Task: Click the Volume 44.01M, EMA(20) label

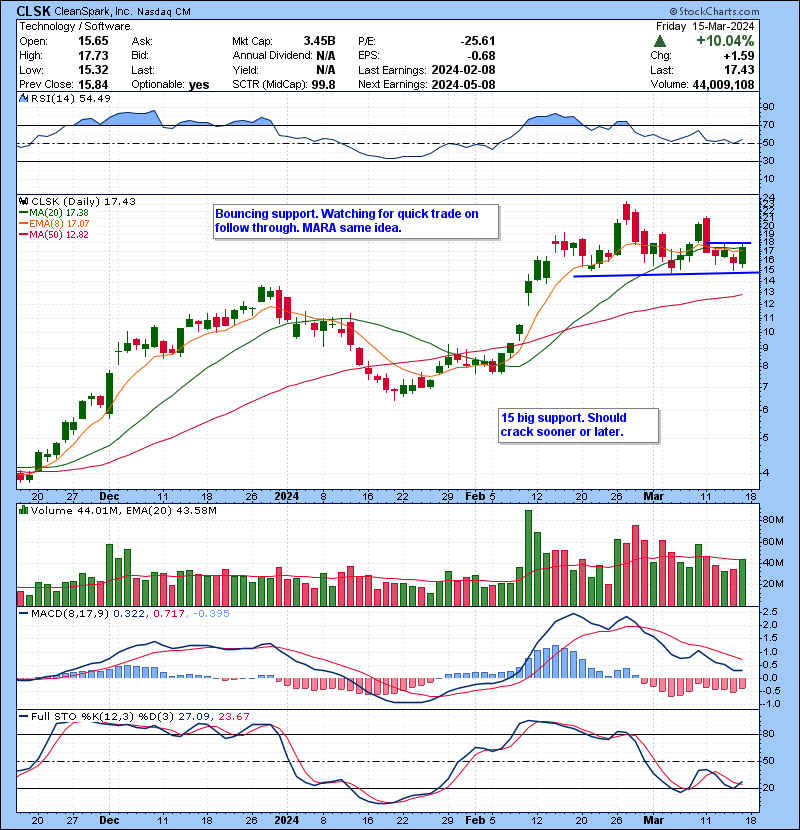Action: 123,511
